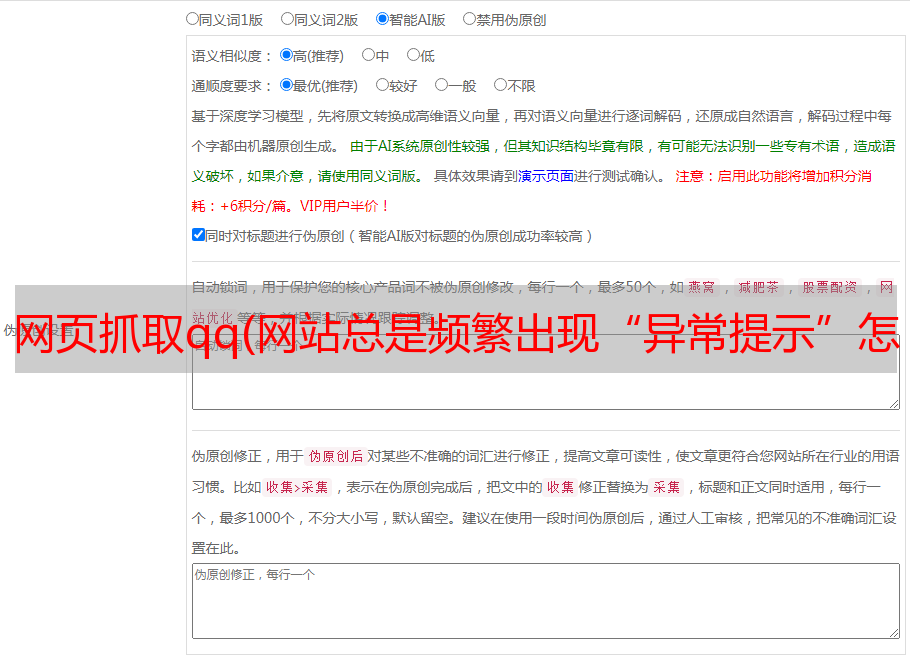Click the red text 耗：+6积分/篇。VIP用户半价！
911x658 pixels.
click(x=290, y=206)
